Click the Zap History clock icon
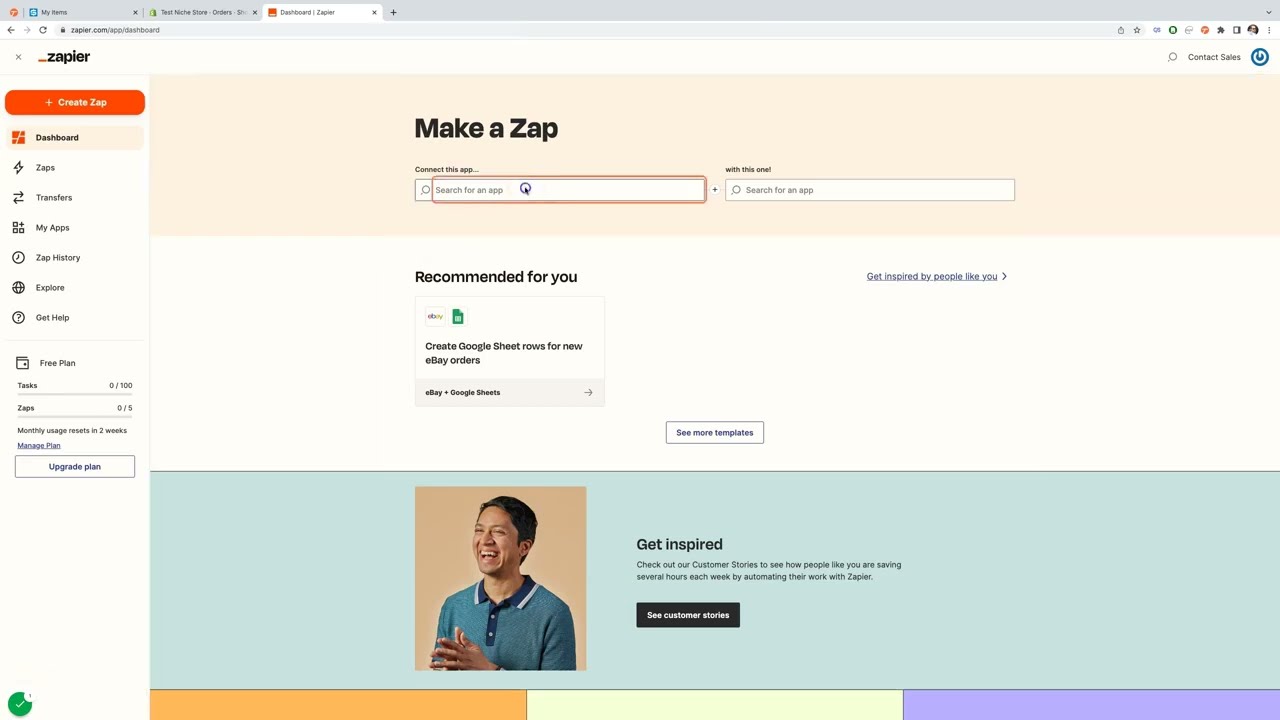The image size is (1280, 720). click(18, 257)
